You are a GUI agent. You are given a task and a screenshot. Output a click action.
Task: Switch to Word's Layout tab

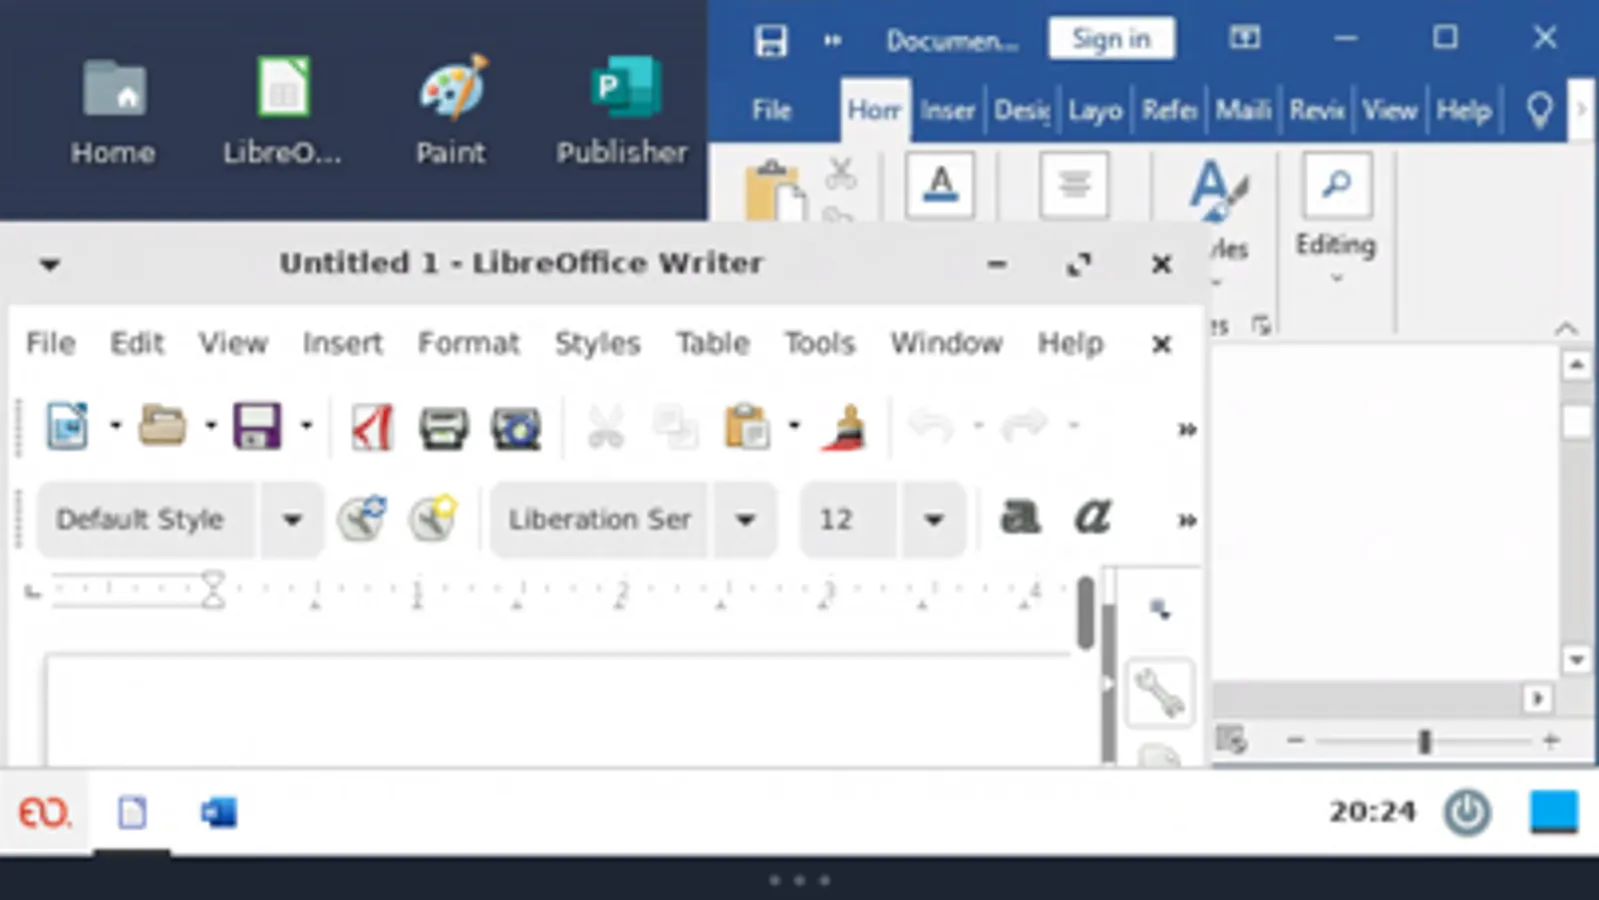[x=1095, y=110]
